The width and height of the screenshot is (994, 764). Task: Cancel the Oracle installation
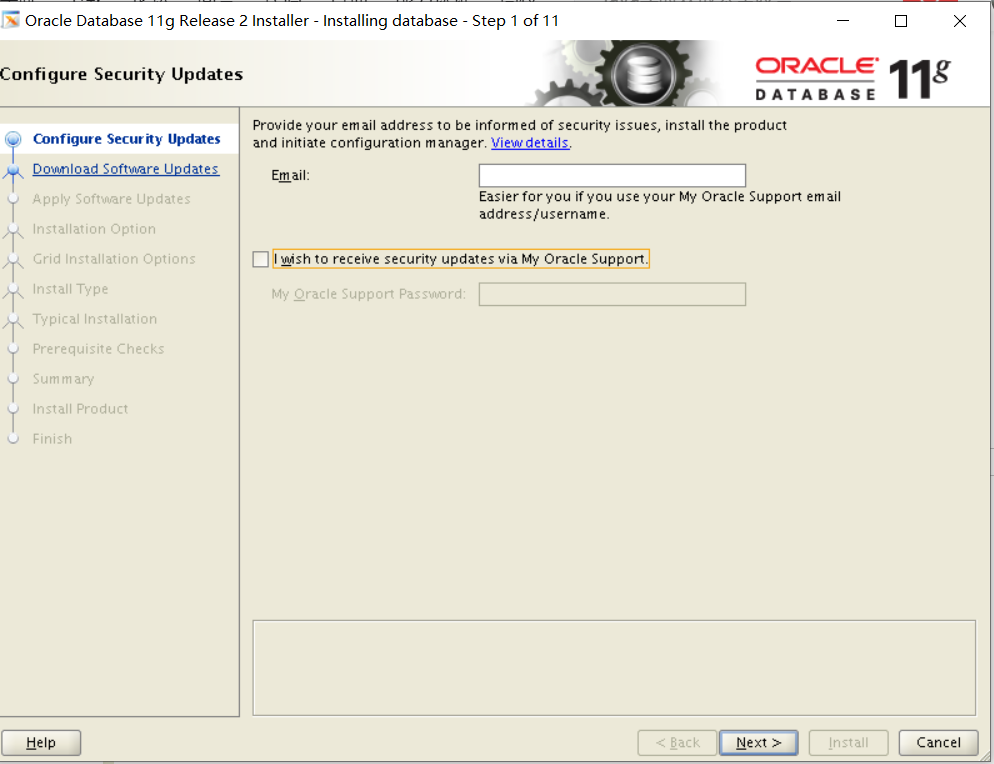click(938, 742)
